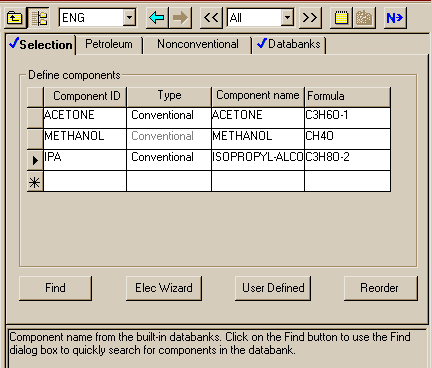Viewport: 432px width, 368px height.
Task: Click the IPA row selector arrow
Action: tap(35, 160)
